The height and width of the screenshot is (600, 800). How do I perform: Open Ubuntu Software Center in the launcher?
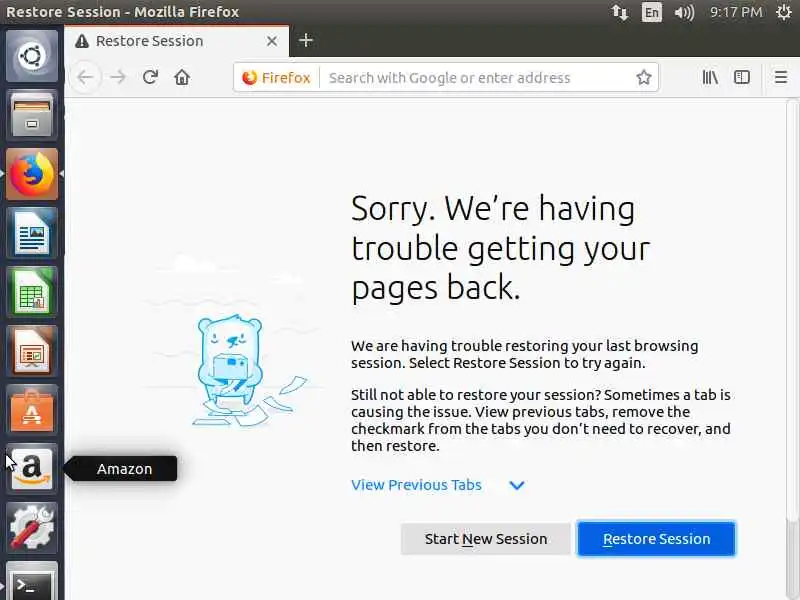click(32, 410)
